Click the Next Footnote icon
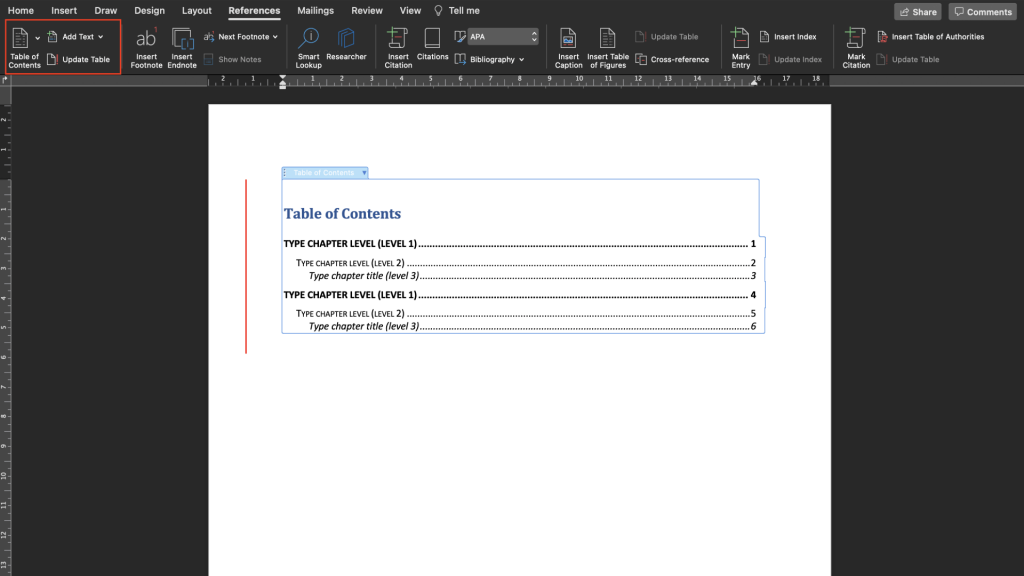Image resolution: width=1024 pixels, height=576 pixels. click(209, 37)
